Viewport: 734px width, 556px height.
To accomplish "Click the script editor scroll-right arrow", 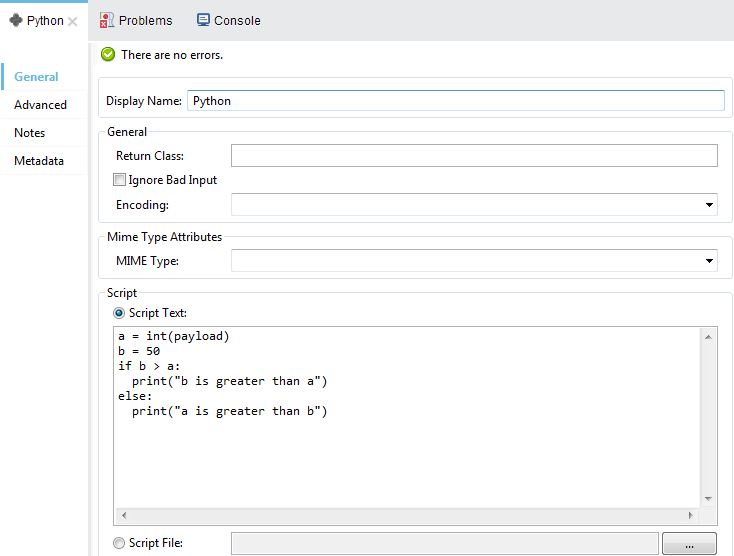I will pos(690,515).
